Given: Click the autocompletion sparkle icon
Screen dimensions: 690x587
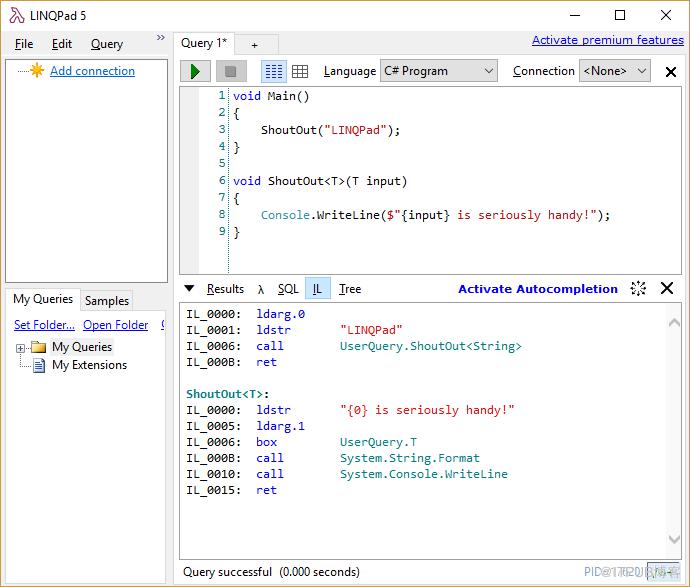Looking at the screenshot, I should 638,289.
